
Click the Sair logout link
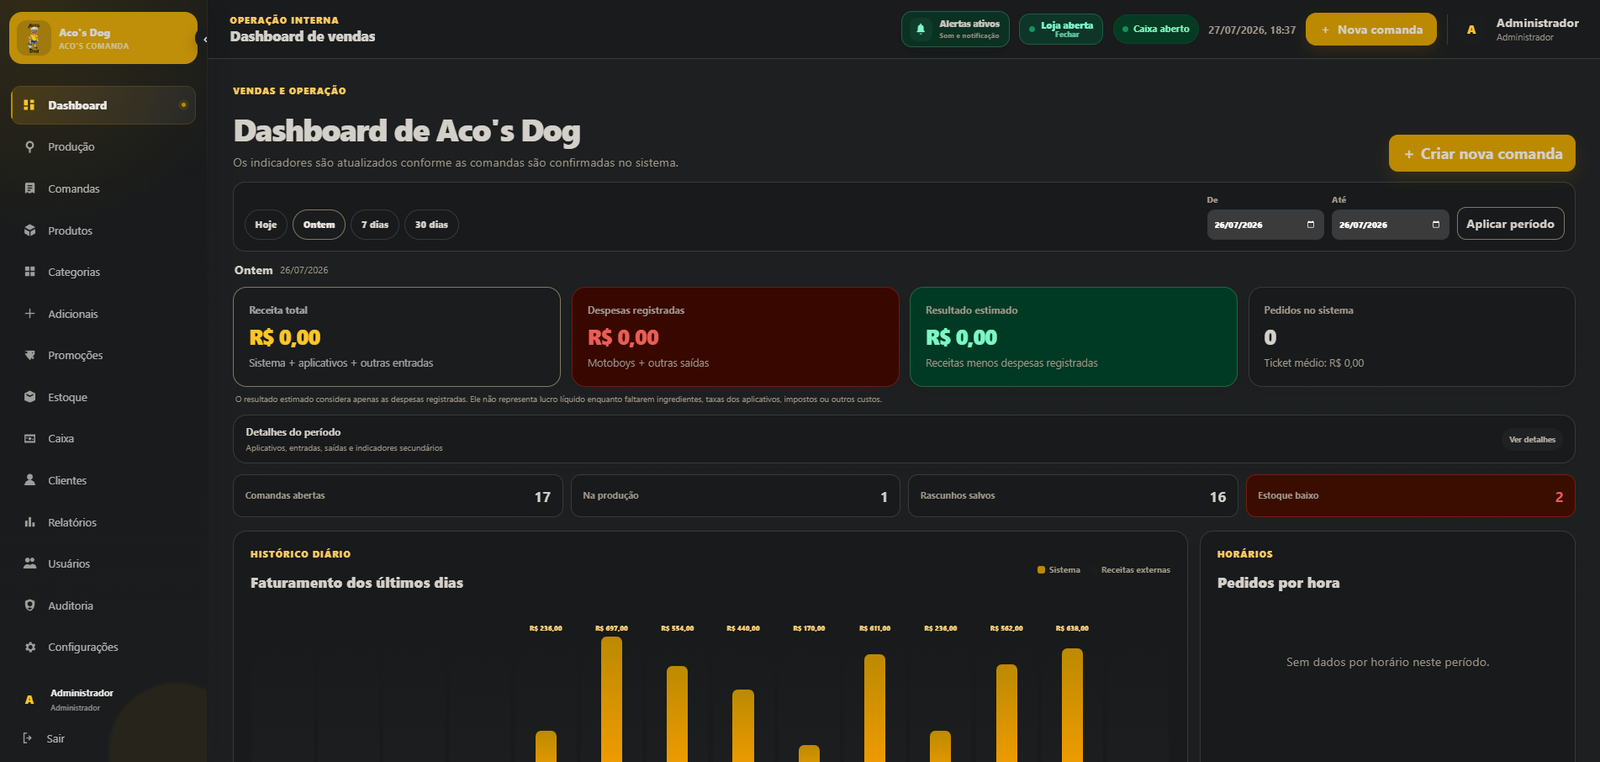click(x=55, y=738)
